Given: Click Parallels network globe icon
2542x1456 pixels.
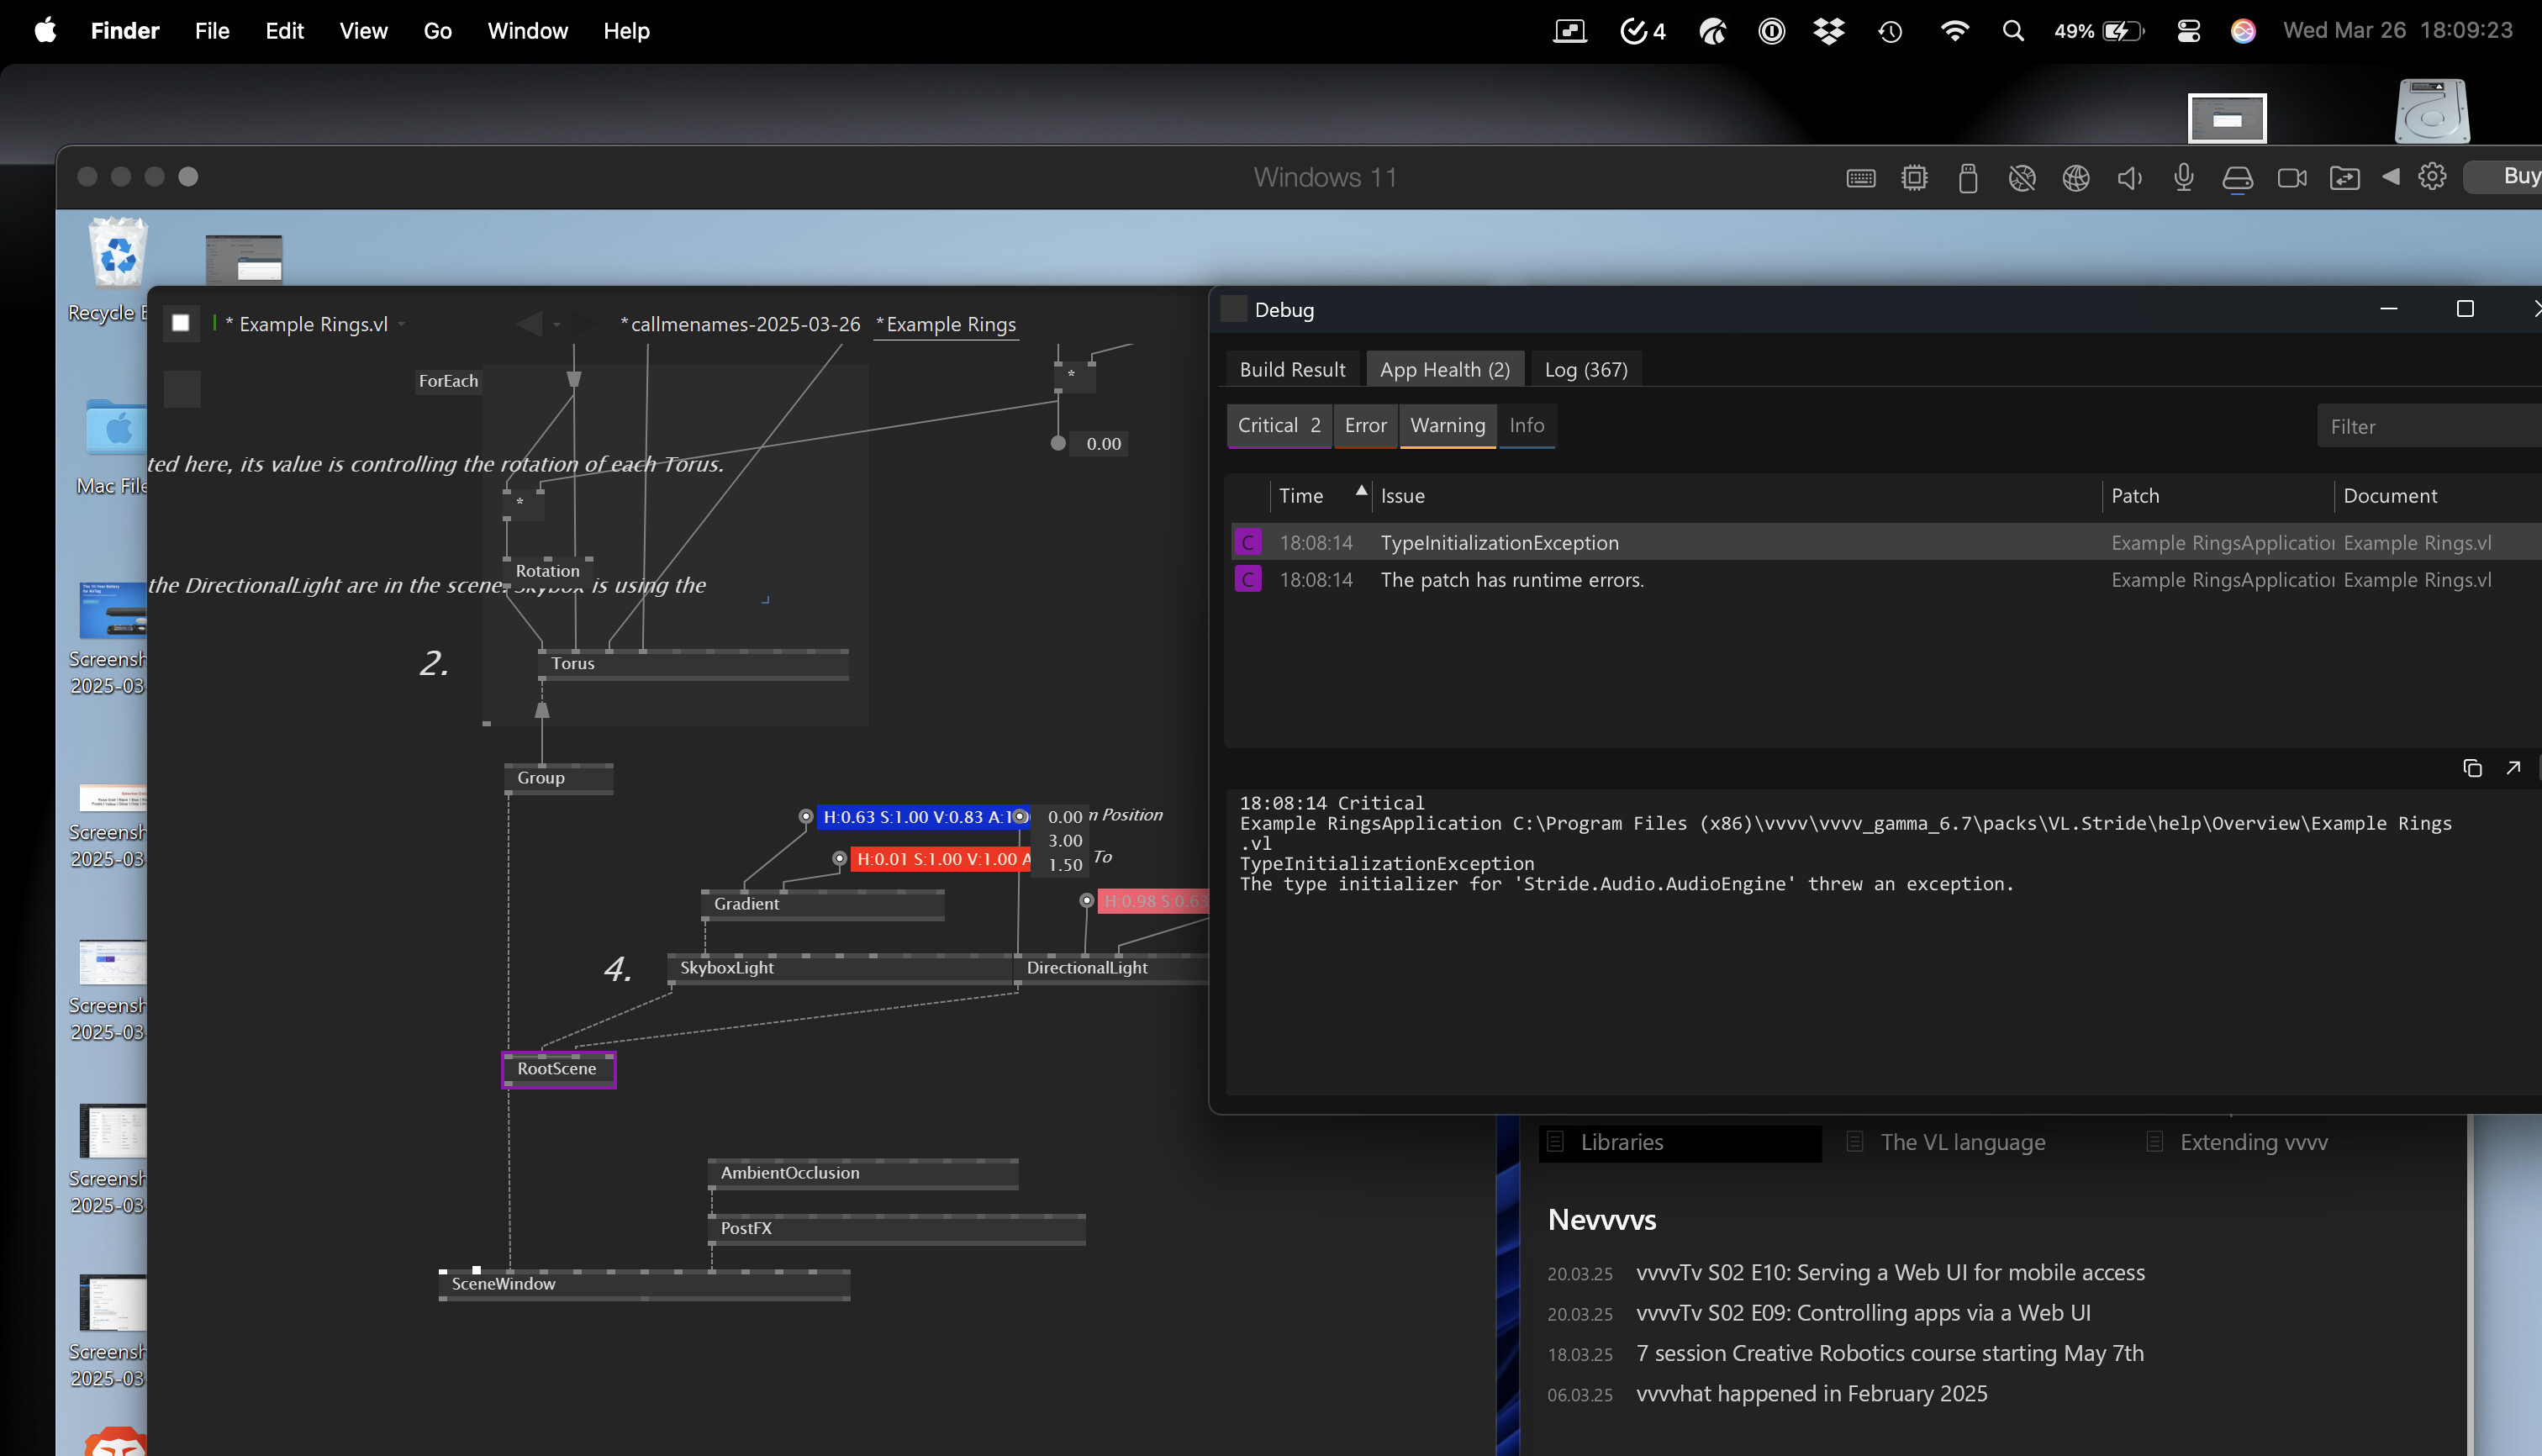Looking at the screenshot, I should pos(2076,178).
